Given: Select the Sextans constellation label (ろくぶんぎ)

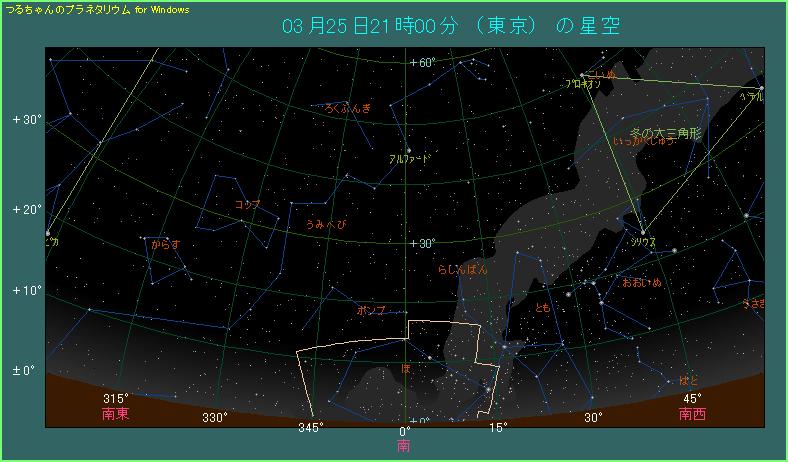Looking at the screenshot, I should click(347, 108).
